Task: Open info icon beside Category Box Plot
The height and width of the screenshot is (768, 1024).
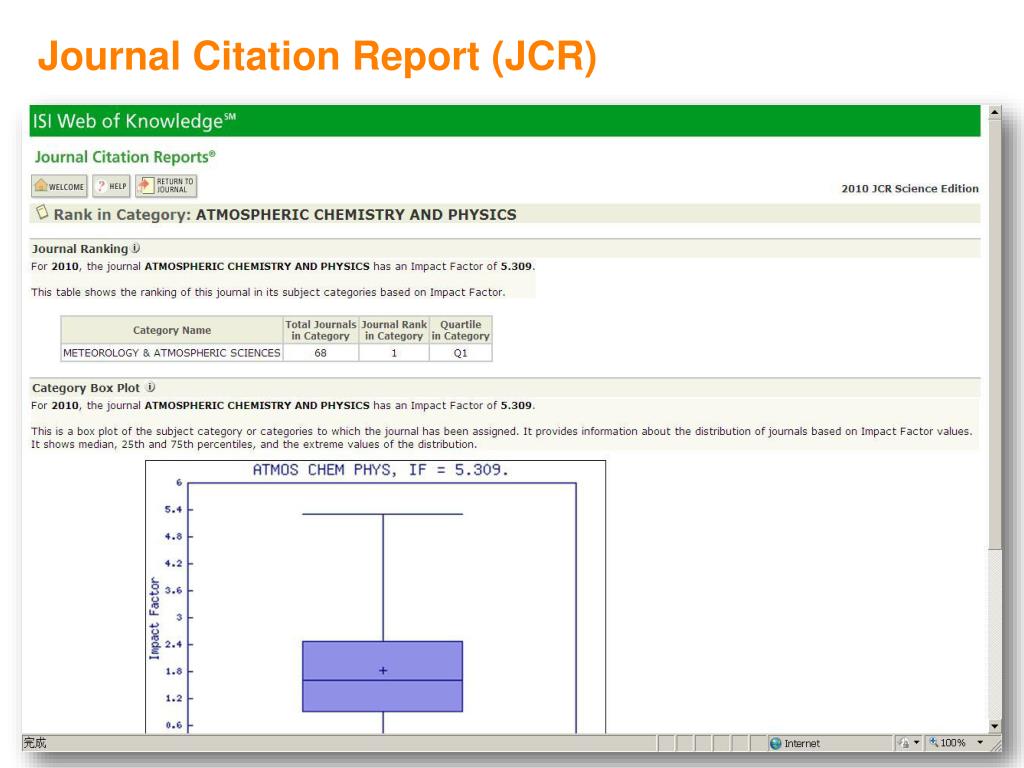Action: pyautogui.click(x=150, y=387)
